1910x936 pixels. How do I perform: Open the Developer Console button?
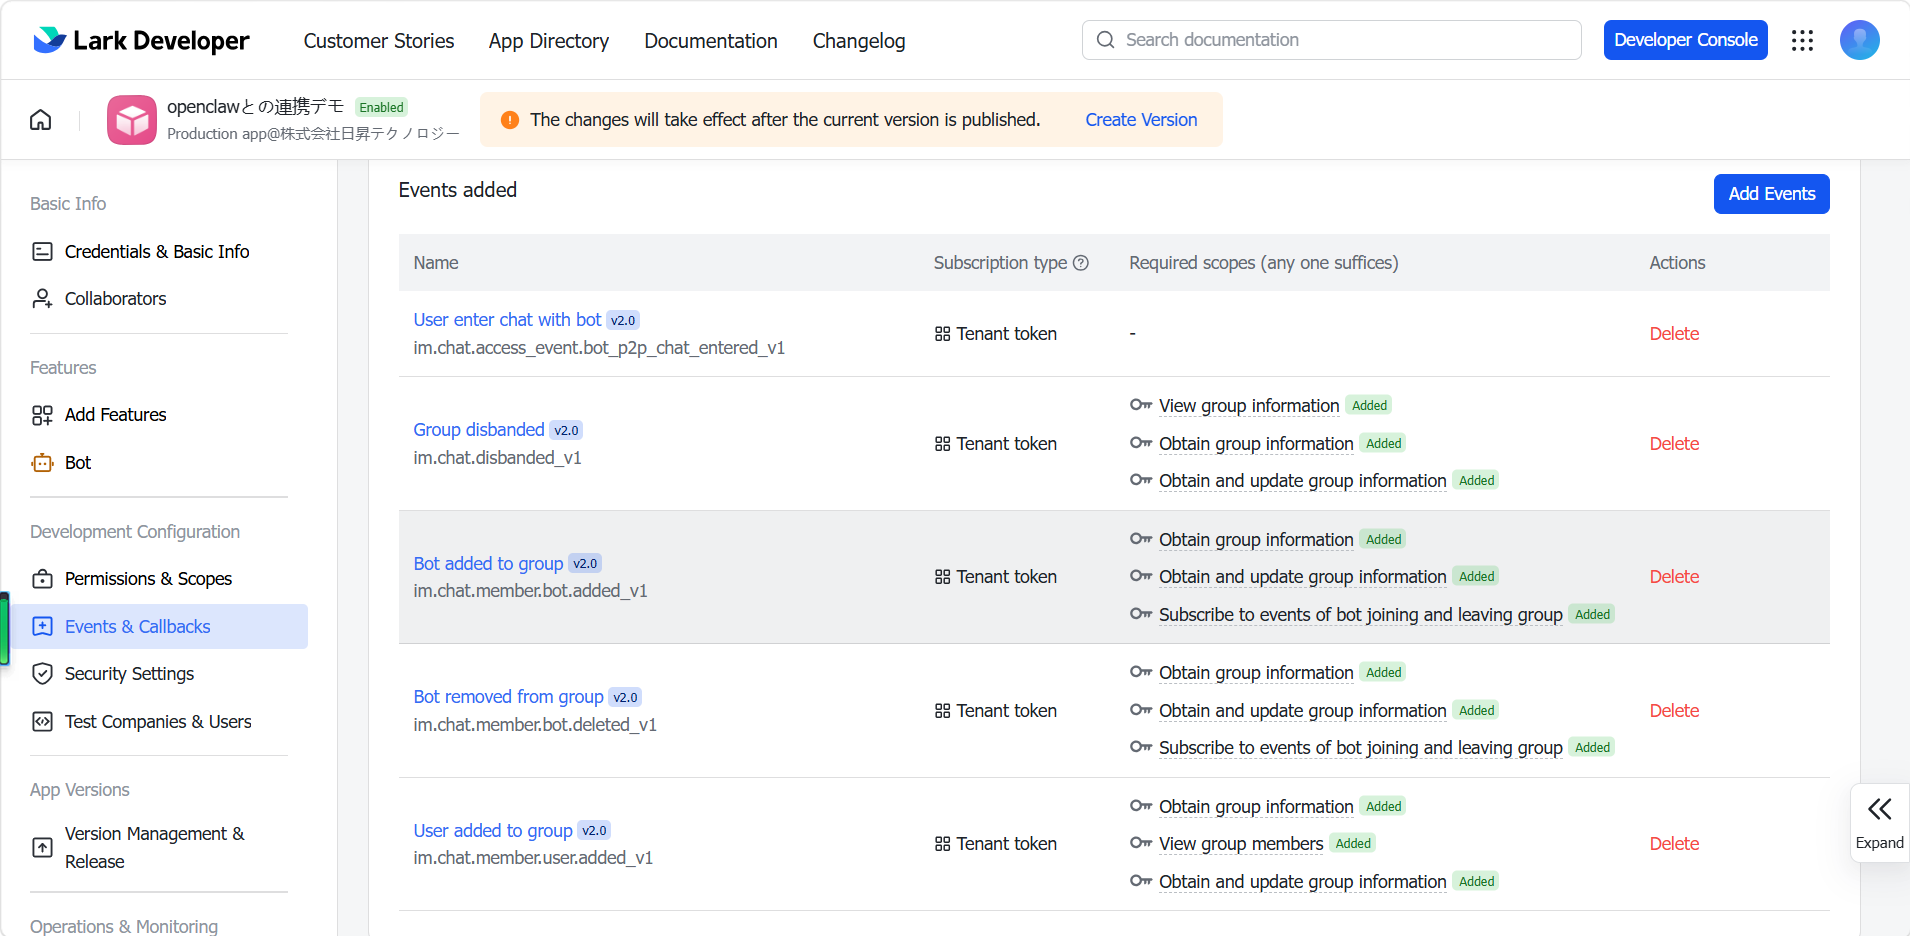(x=1686, y=40)
